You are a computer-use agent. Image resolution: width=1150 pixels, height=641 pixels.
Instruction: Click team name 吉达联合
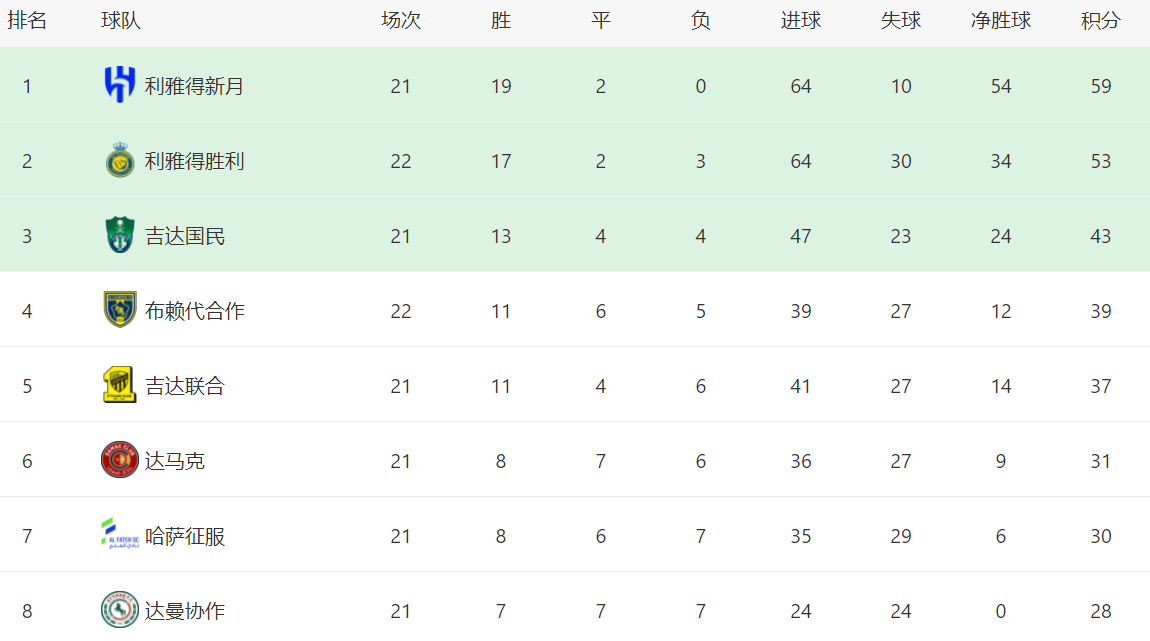coord(185,386)
